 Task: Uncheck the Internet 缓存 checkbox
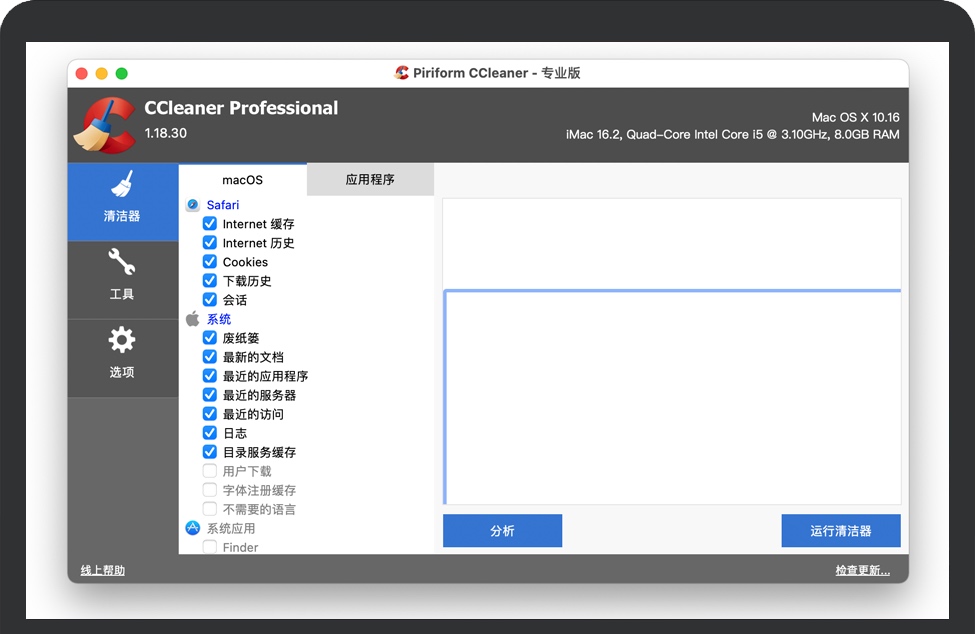pyautogui.click(x=210, y=224)
